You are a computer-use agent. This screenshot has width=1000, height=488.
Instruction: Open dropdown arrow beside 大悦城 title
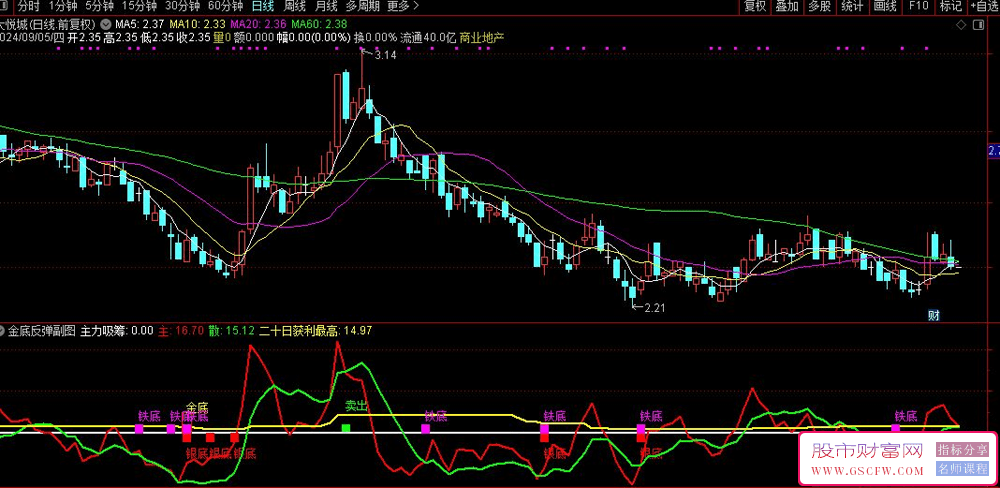[x=106, y=23]
